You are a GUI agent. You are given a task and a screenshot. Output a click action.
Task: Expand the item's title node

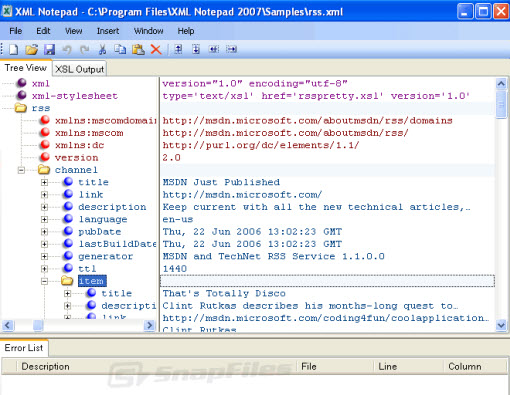pos(67,294)
